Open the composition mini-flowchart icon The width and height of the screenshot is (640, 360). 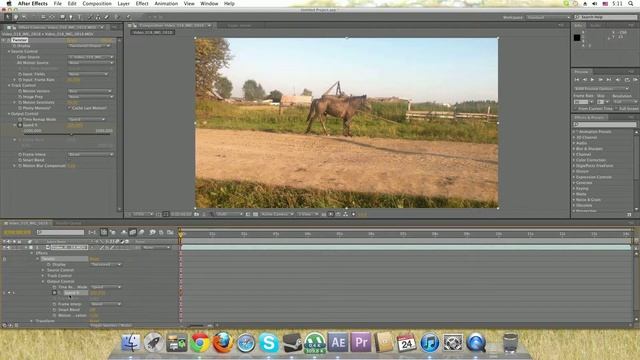coord(92,232)
